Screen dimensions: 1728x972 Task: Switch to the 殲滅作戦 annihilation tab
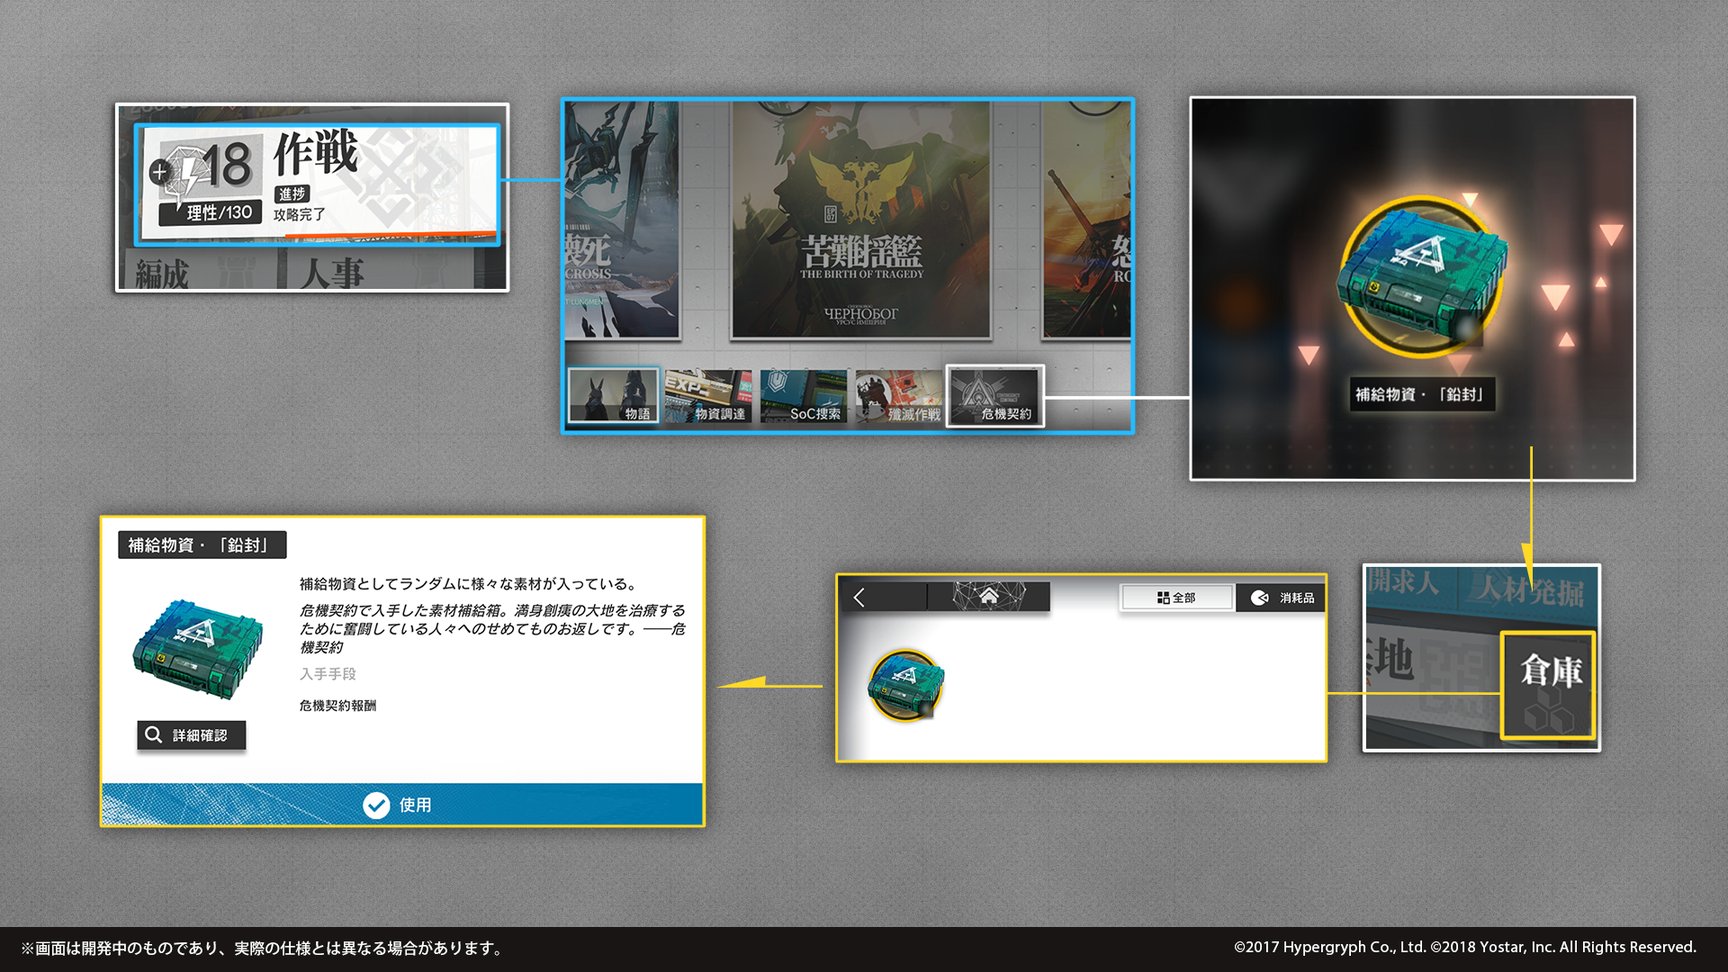click(x=899, y=396)
